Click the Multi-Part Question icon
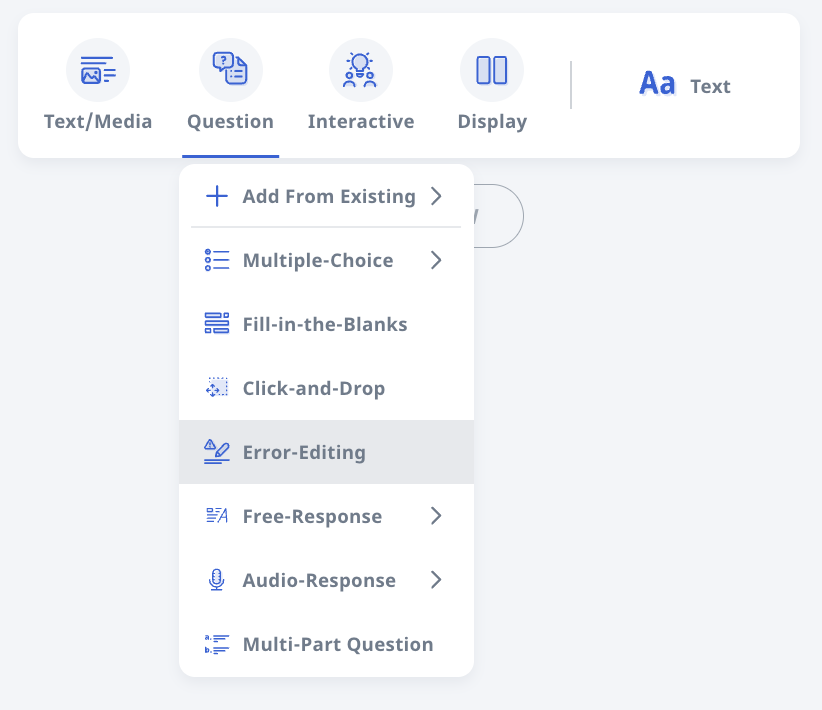The image size is (822, 710). pyautogui.click(x=217, y=644)
